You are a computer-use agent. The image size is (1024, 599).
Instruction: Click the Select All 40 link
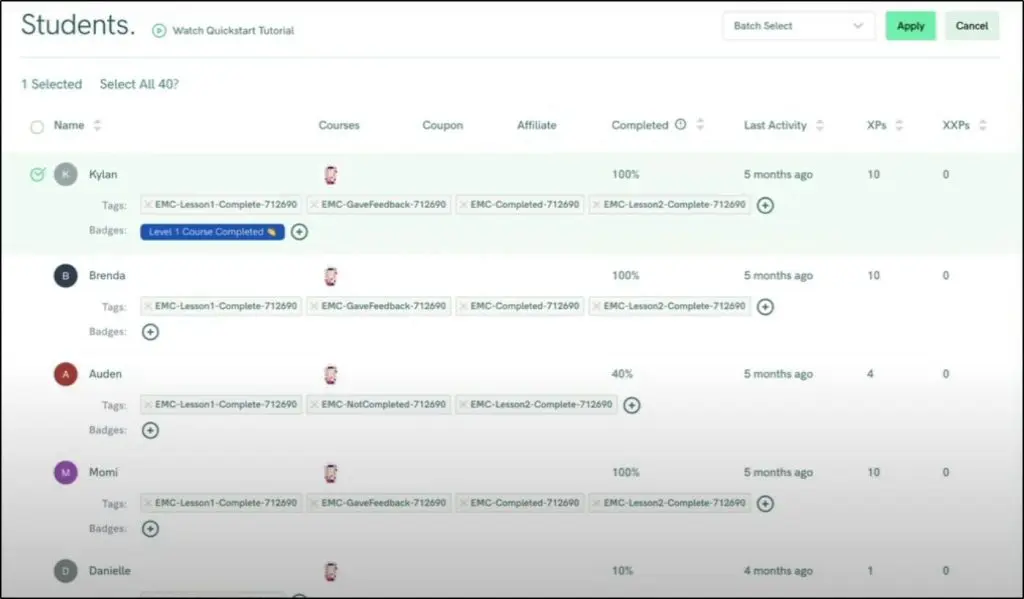pos(139,85)
